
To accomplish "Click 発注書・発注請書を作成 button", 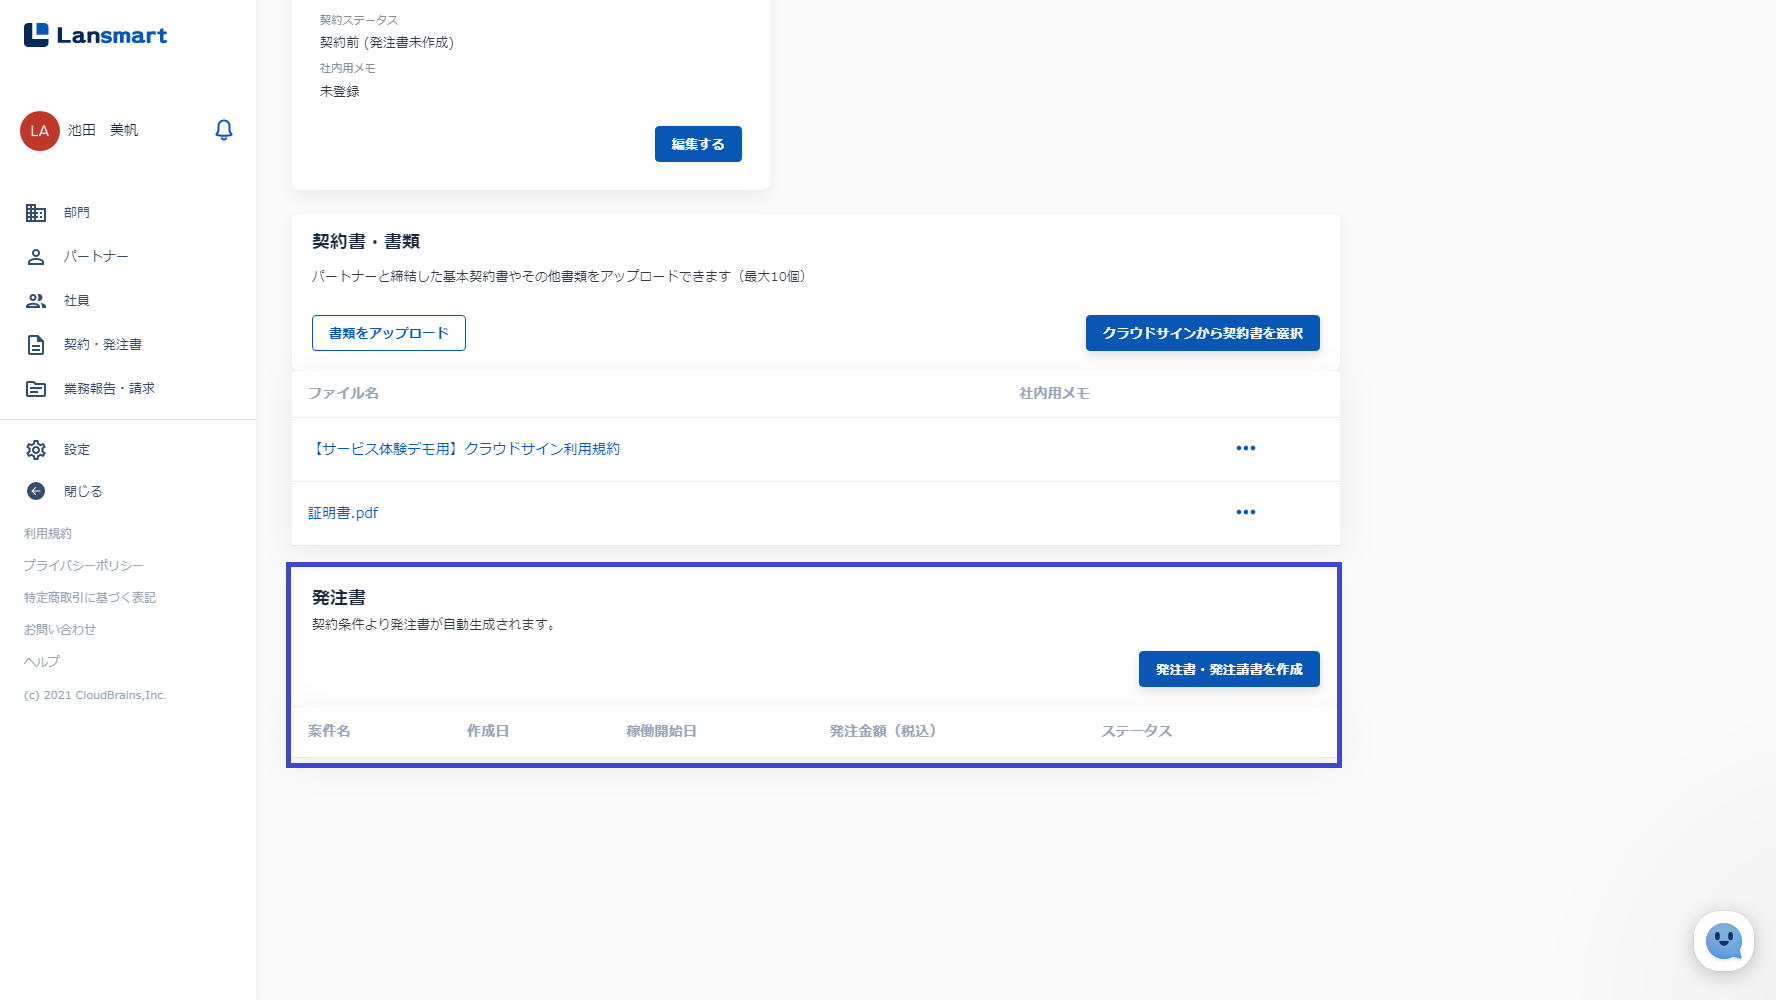I will coord(1228,669).
